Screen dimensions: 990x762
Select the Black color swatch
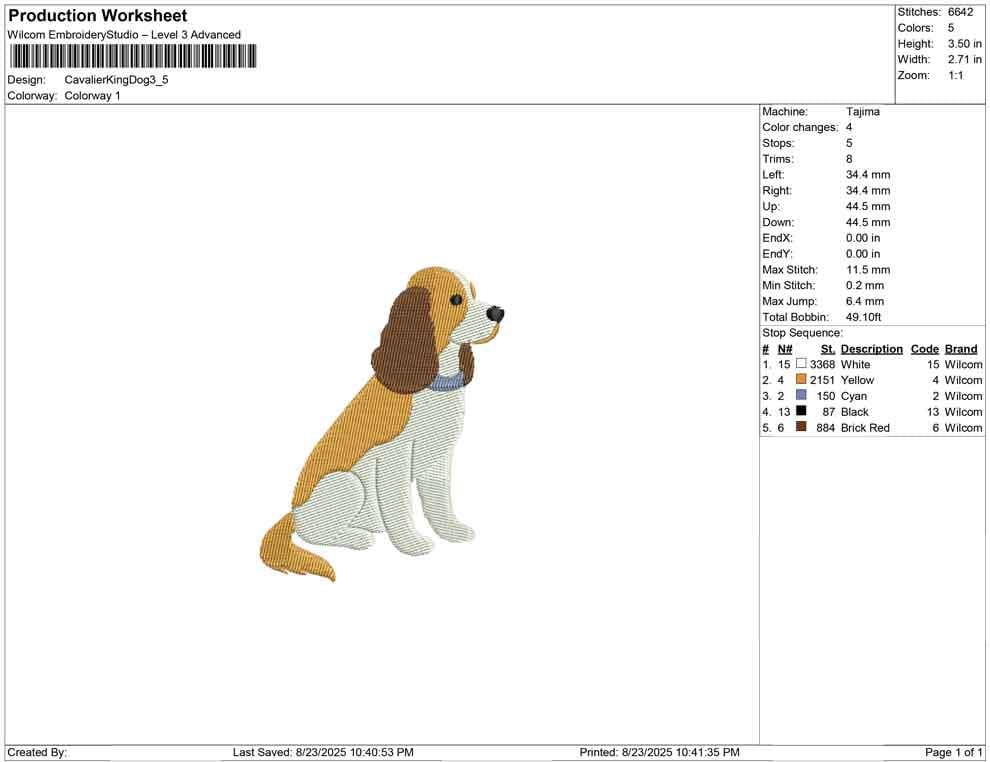pyautogui.click(x=800, y=412)
